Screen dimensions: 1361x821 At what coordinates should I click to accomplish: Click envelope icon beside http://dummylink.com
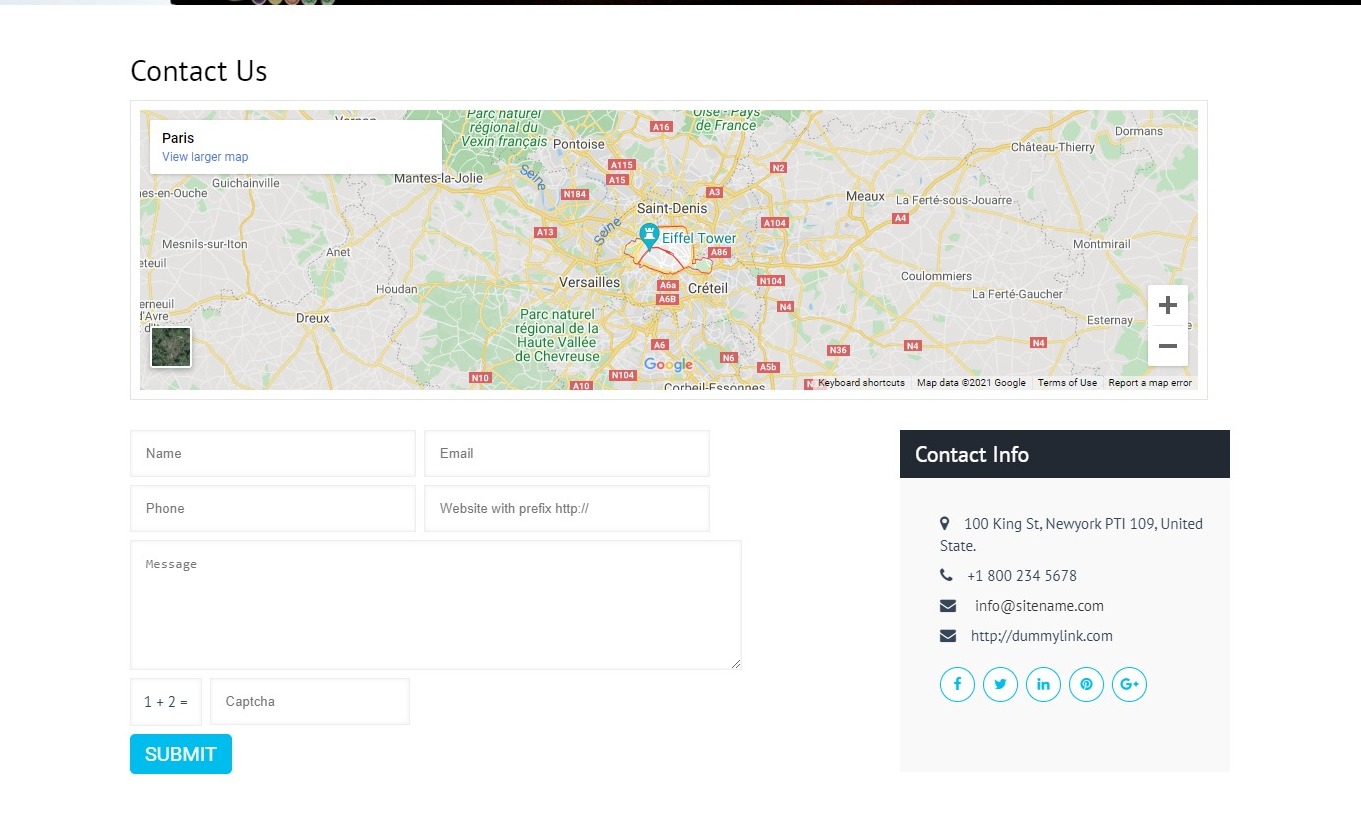(x=948, y=635)
